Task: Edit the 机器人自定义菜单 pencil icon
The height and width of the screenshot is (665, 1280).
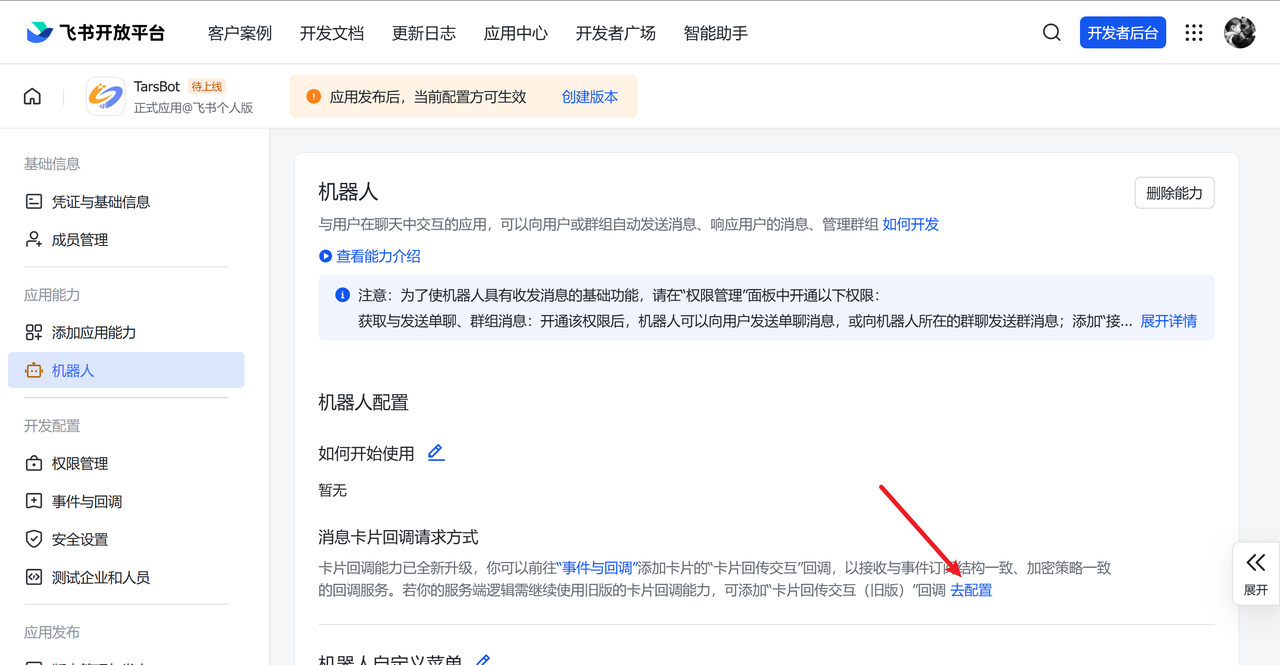Action: (x=483, y=660)
